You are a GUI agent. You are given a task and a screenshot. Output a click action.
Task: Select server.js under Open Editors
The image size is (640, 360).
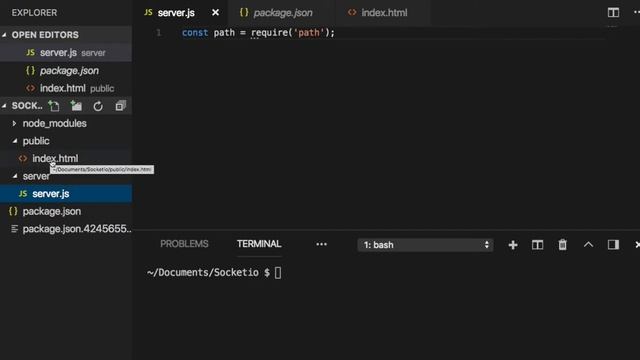(66, 53)
